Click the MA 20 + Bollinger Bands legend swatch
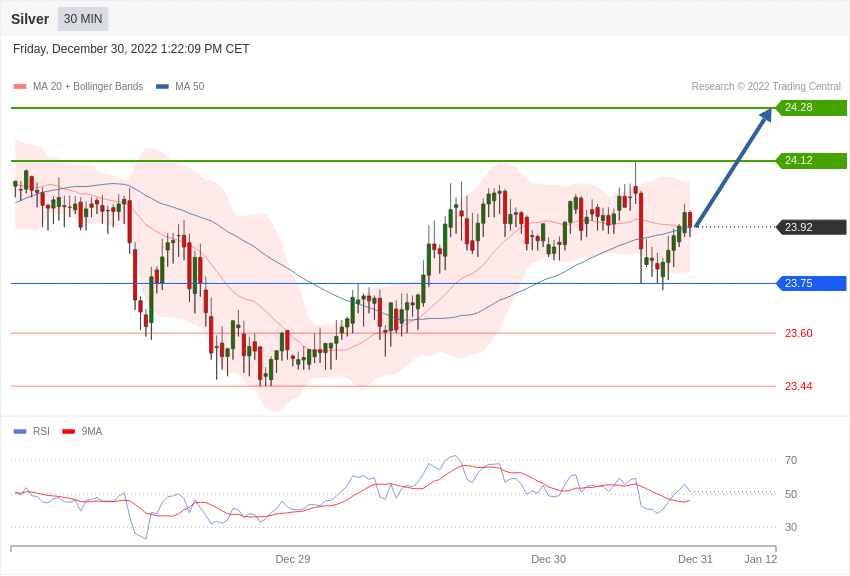Viewport: 850px width, 576px height. click(20, 87)
